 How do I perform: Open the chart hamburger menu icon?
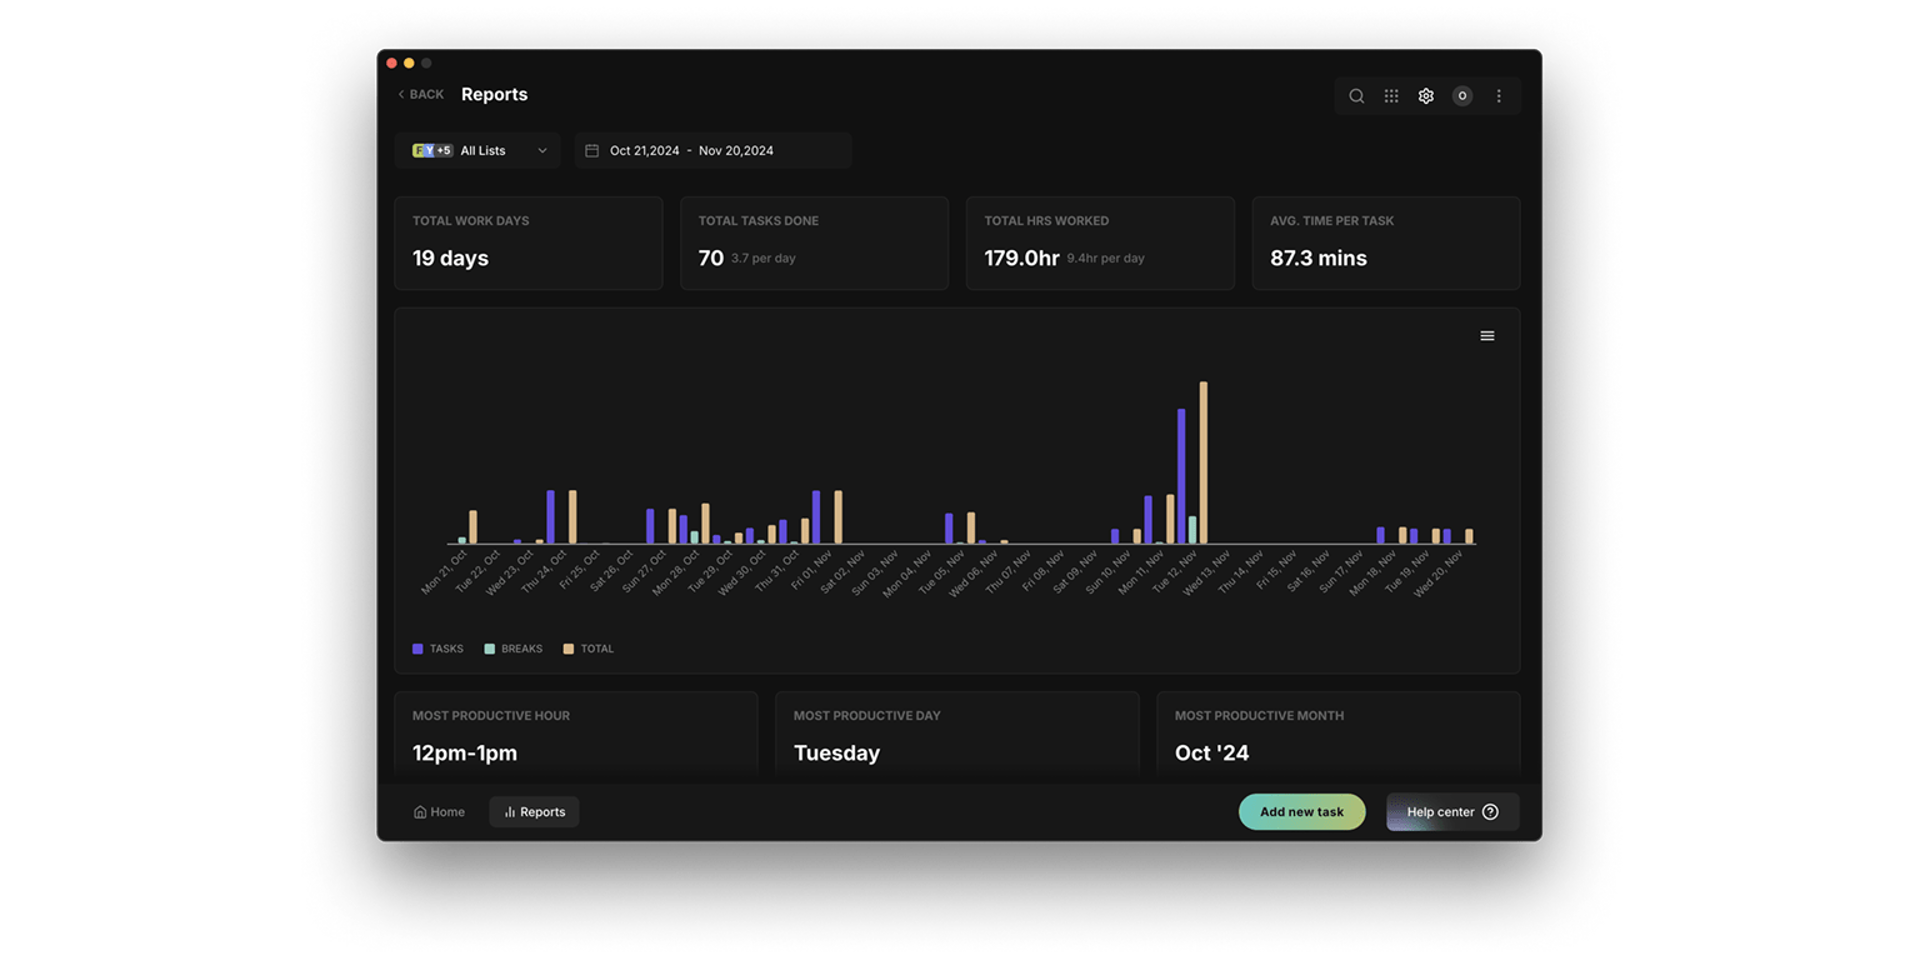pos(1487,336)
